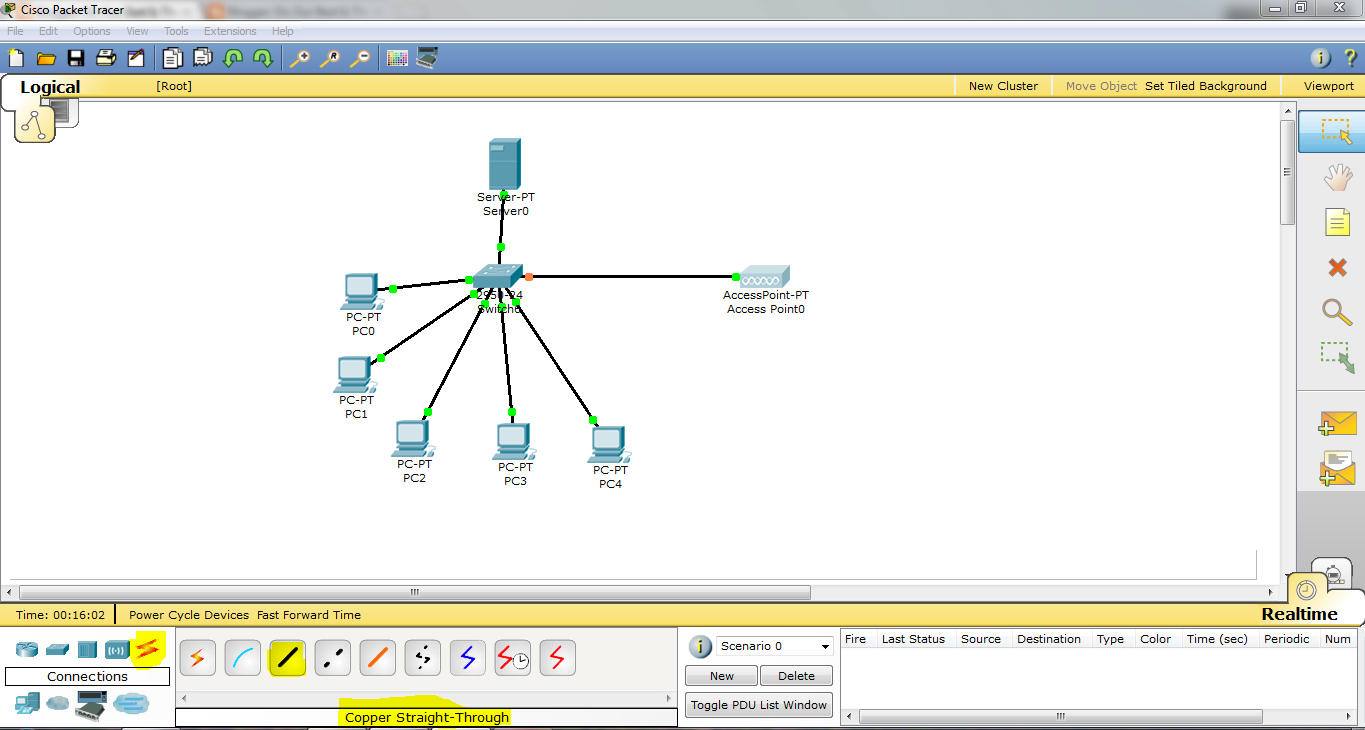1365x730 pixels.
Task: Choose the Multiuser Connection category
Action: point(130,704)
